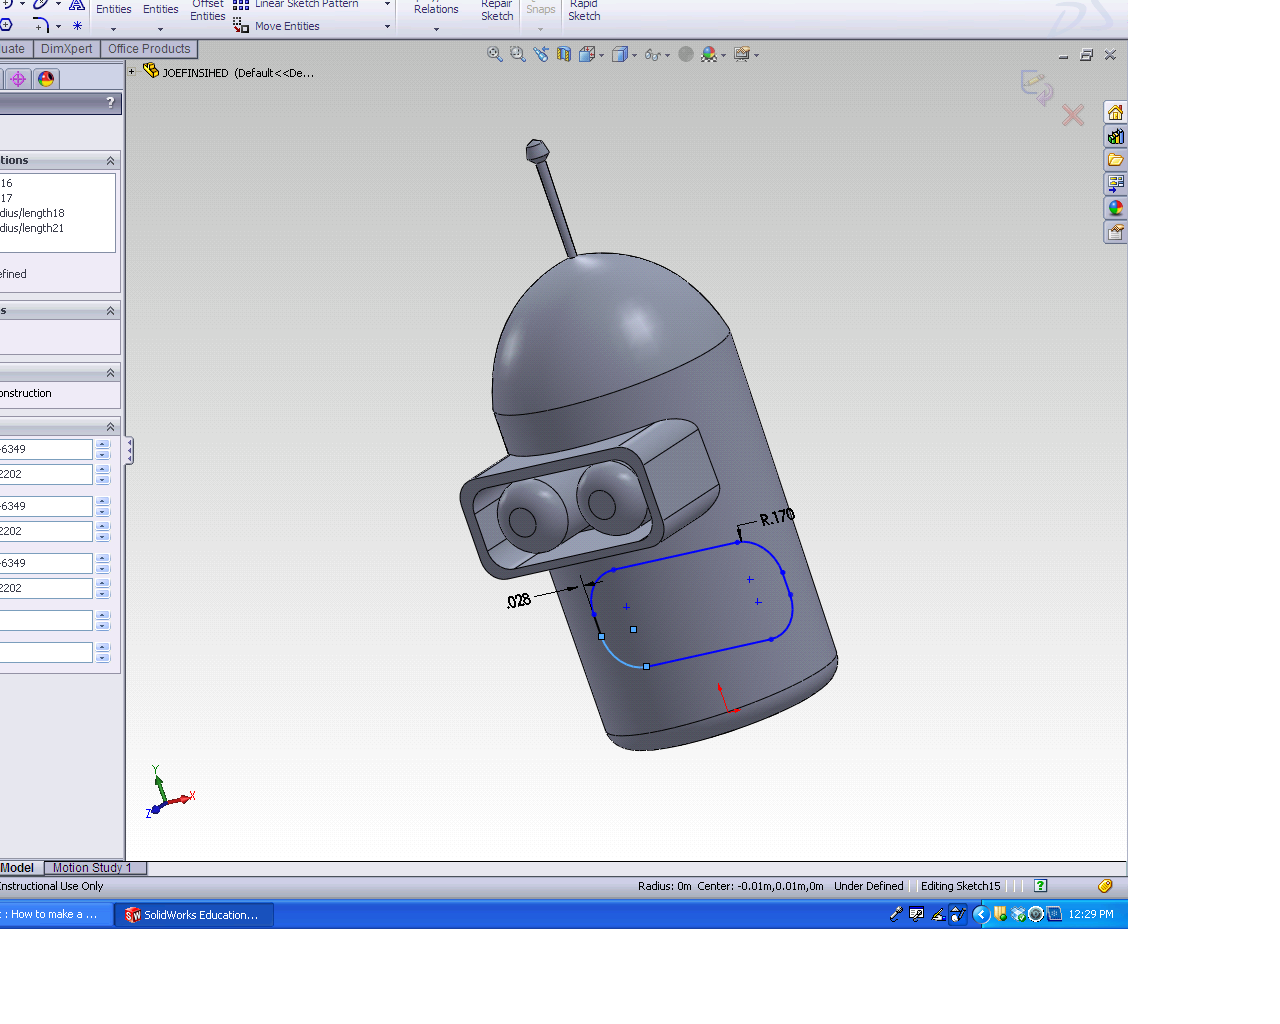Click the Previous View icon
The height and width of the screenshot is (1024, 1280).
point(540,54)
